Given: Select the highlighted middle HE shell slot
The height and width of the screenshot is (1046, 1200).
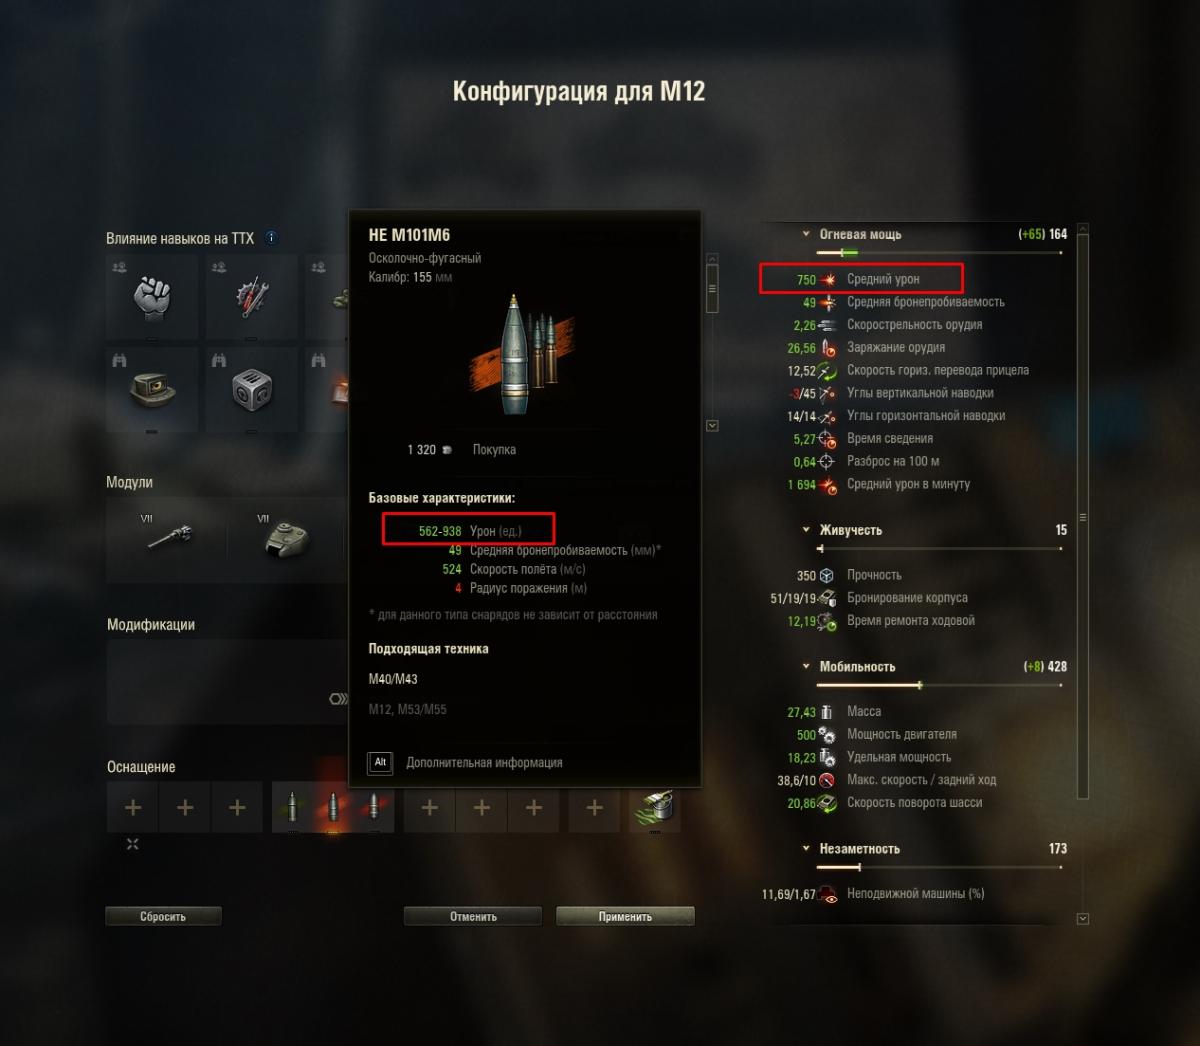Looking at the screenshot, I should [334, 807].
